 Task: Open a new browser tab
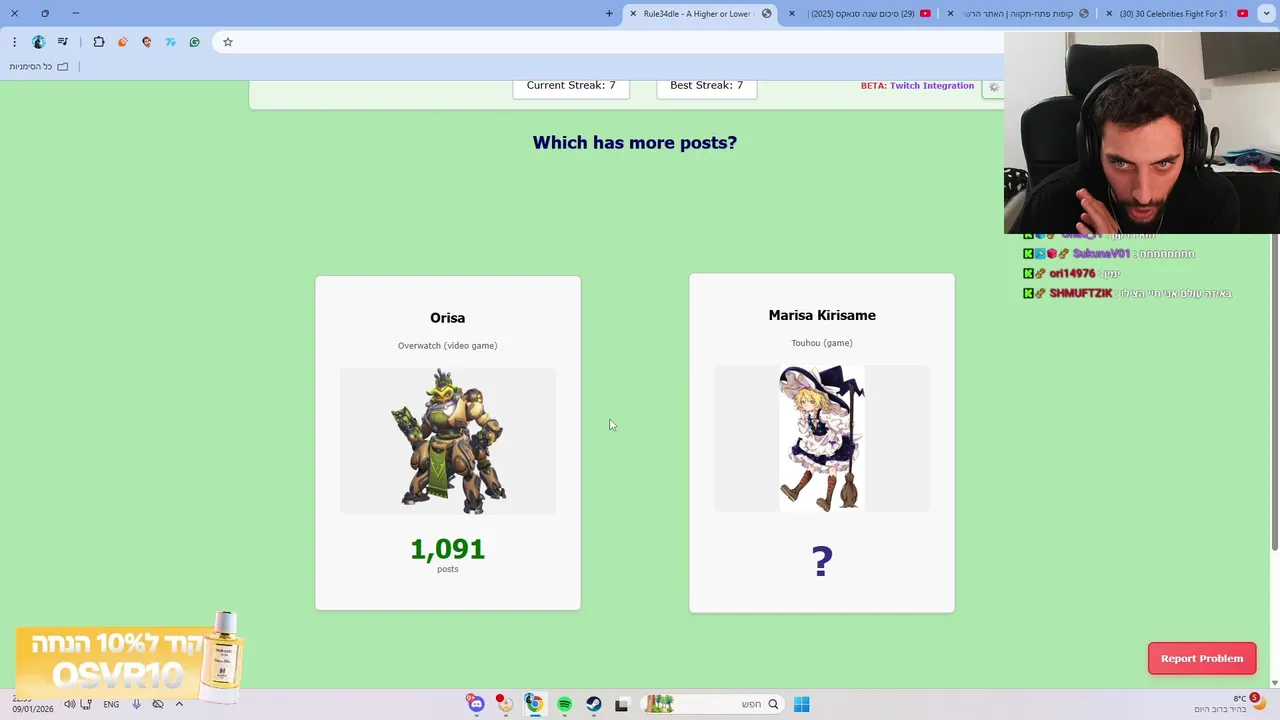pyautogui.click(x=609, y=13)
